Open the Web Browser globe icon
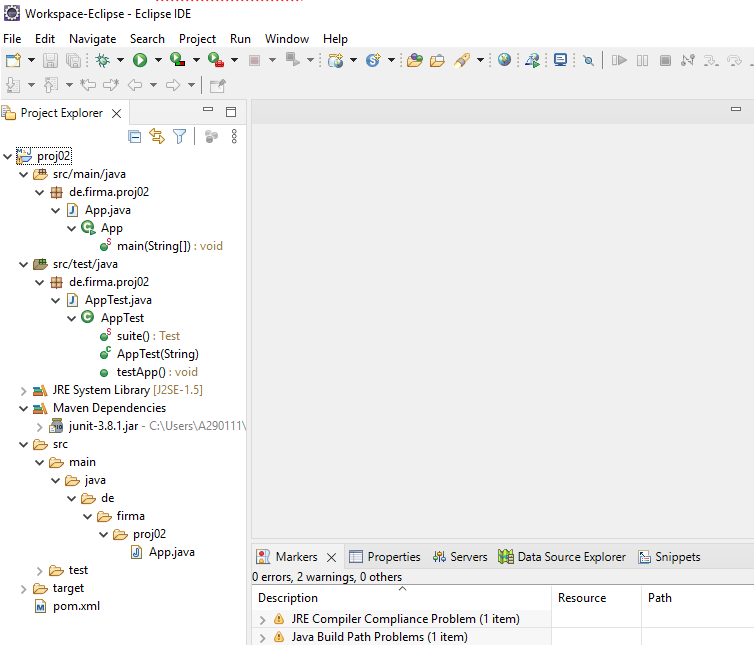 point(504,60)
